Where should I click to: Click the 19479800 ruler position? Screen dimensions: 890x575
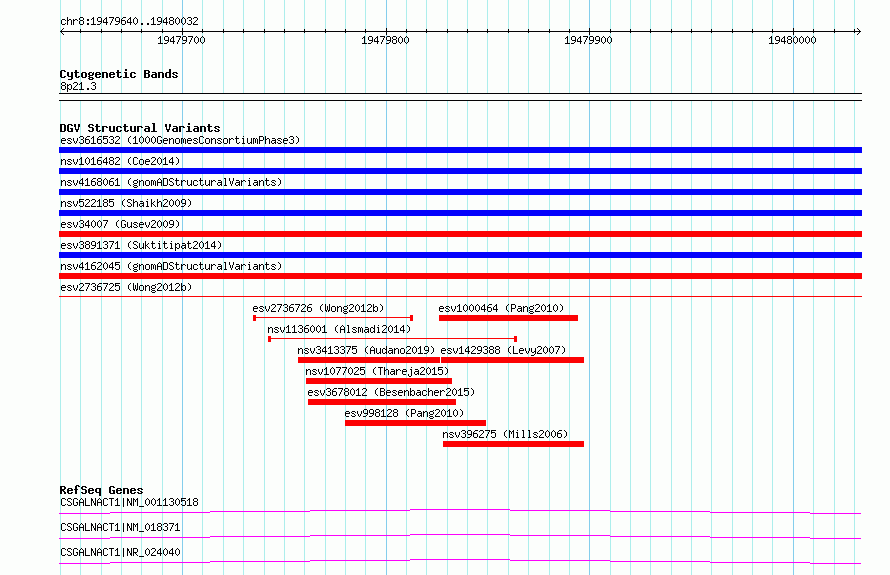(385, 40)
